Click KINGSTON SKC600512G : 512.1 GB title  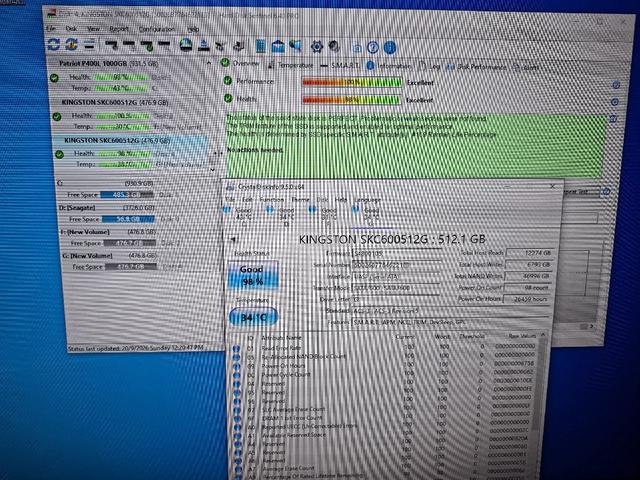click(392, 239)
